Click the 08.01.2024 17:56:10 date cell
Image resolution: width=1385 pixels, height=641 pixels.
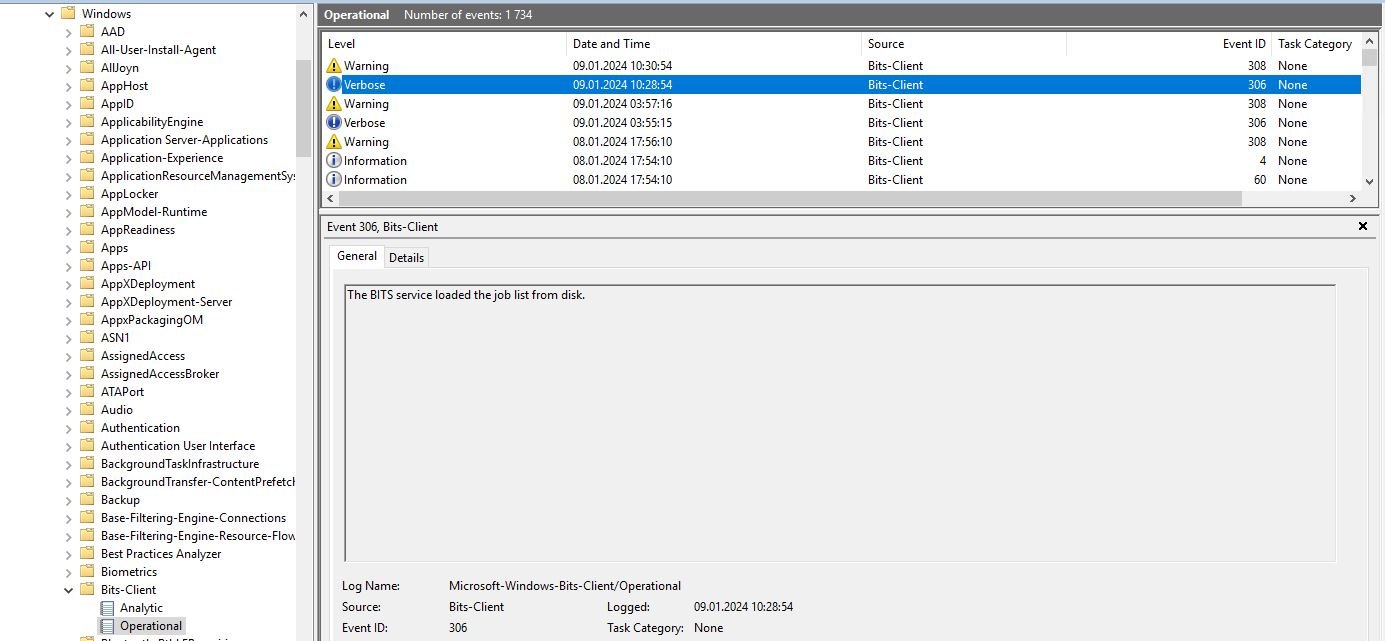(x=622, y=142)
